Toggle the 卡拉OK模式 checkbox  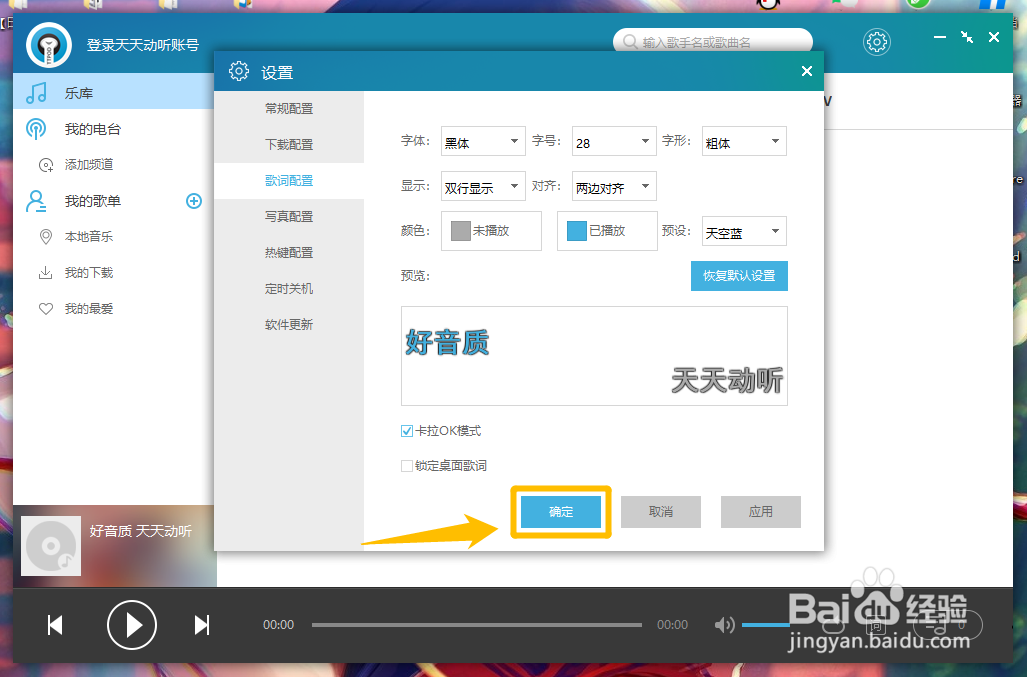pyautogui.click(x=407, y=431)
